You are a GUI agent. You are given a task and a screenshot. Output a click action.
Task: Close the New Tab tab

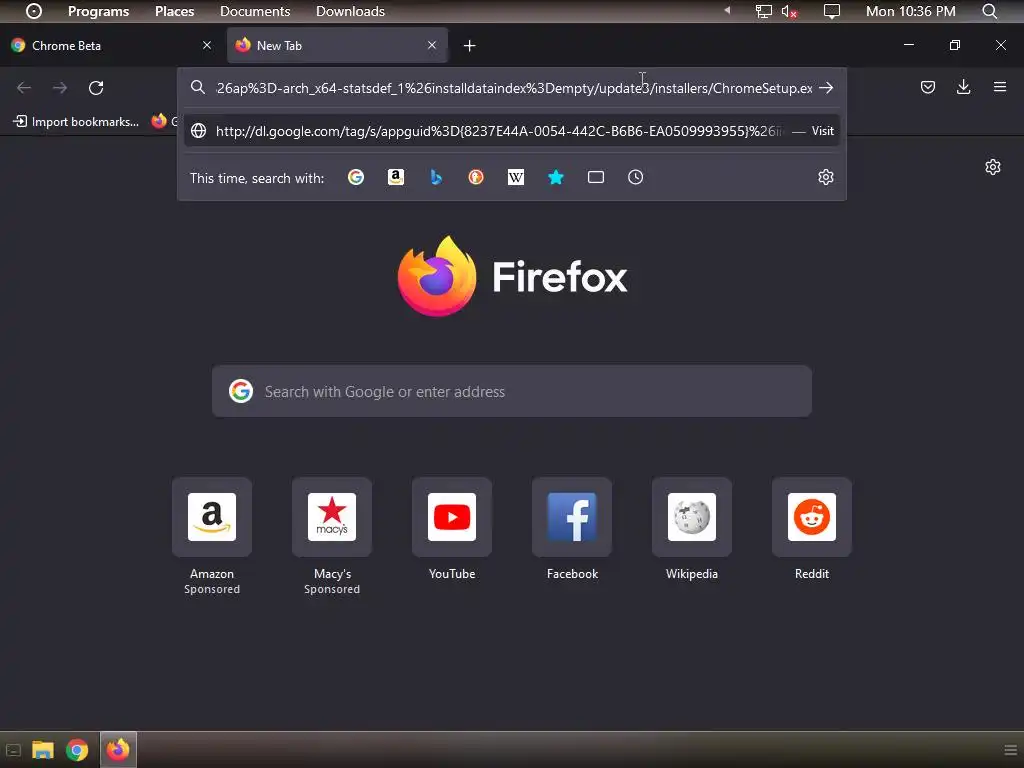click(x=432, y=45)
